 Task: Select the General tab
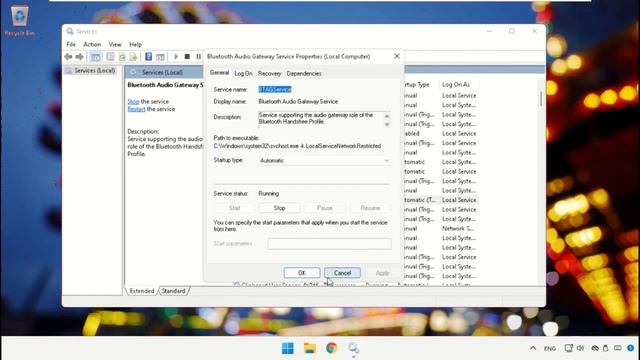coord(219,73)
